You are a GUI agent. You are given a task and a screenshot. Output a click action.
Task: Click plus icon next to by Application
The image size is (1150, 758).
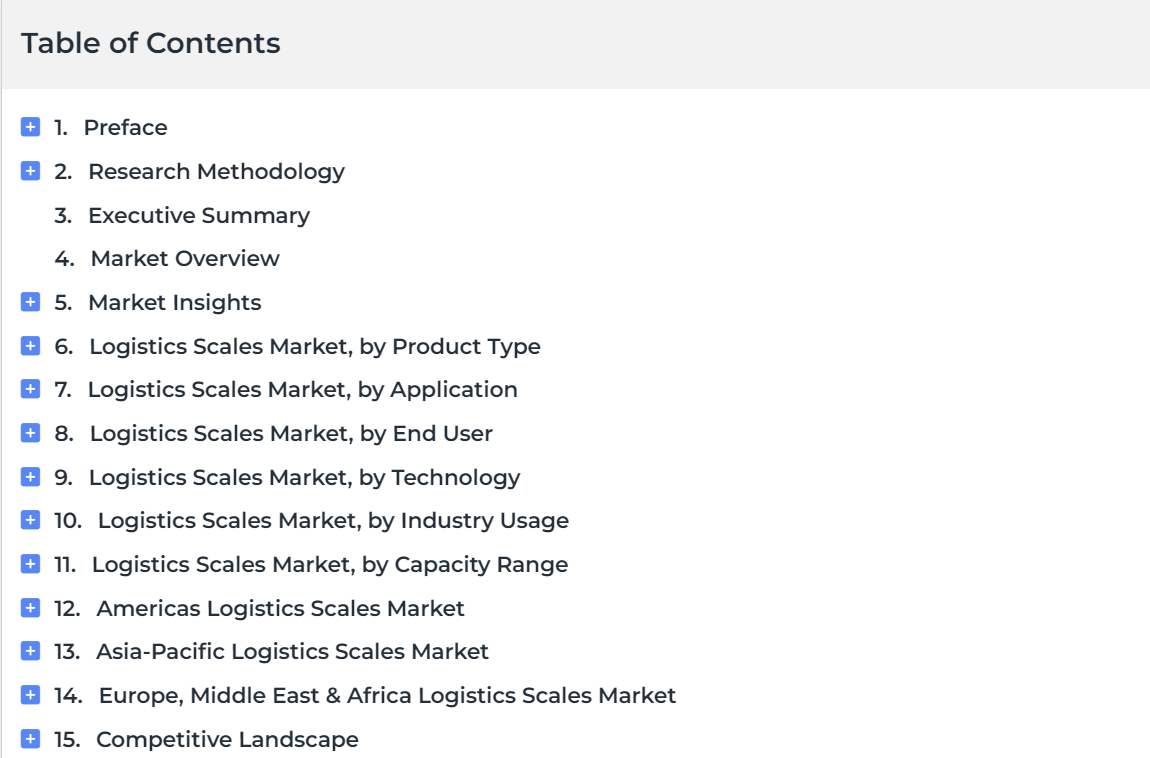[30, 389]
